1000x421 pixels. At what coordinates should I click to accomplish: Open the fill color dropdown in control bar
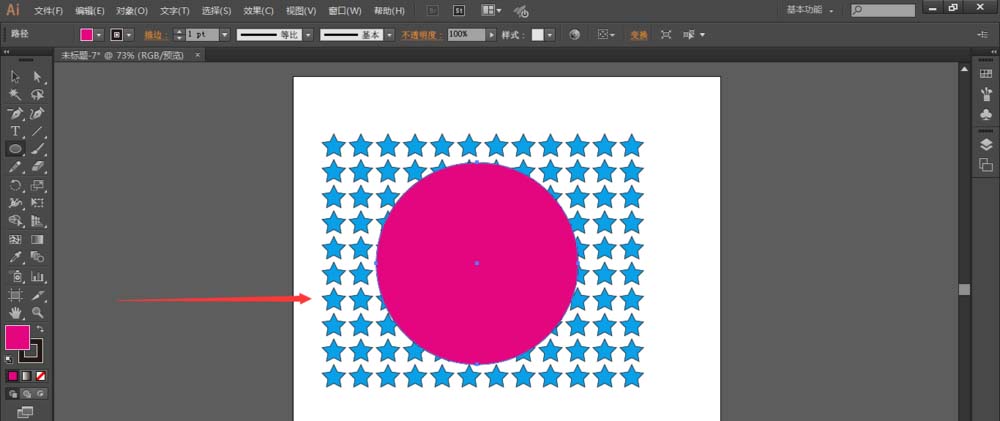click(99, 35)
